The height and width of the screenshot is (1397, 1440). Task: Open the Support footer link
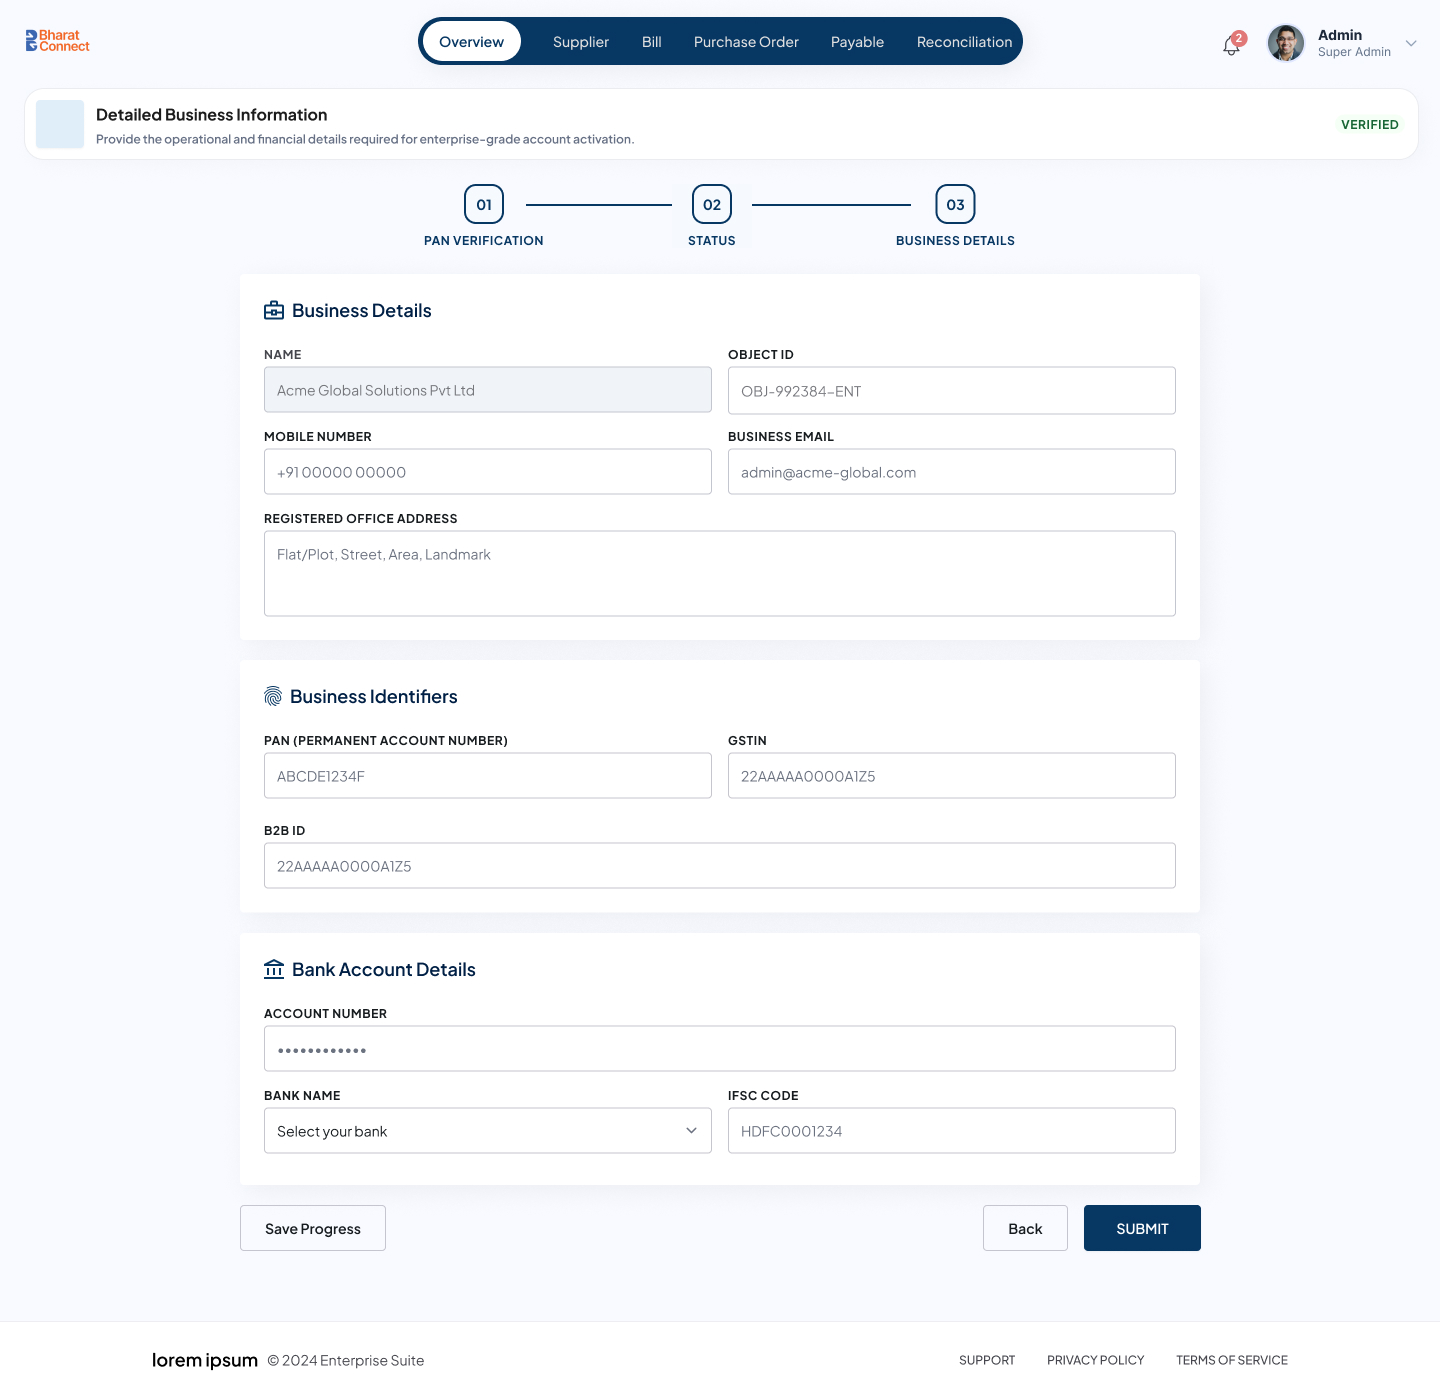pyautogui.click(x=987, y=1360)
